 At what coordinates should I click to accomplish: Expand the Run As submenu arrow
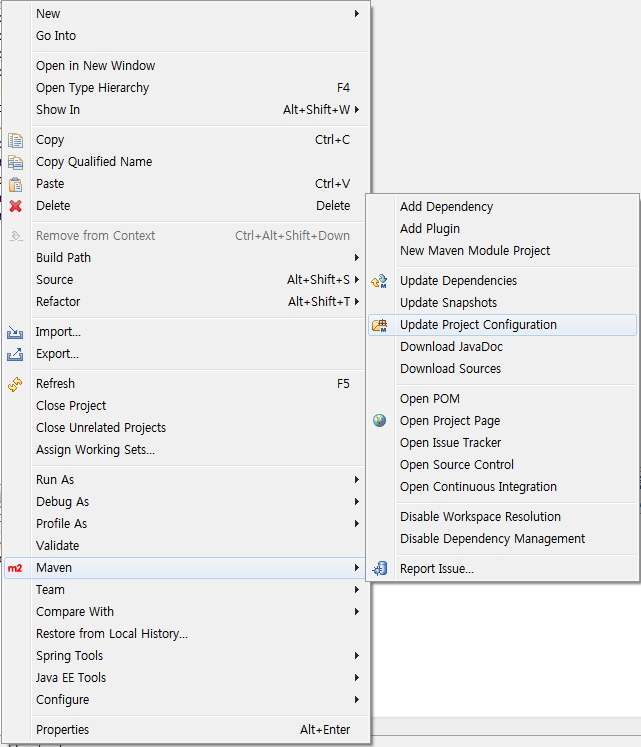tap(356, 480)
